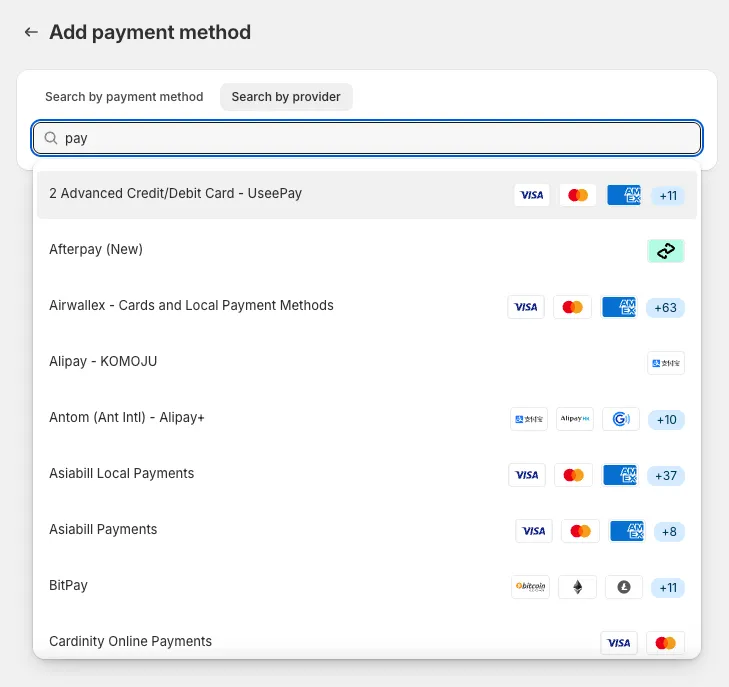The width and height of the screenshot is (729, 687).
Task: Pick Airwallex - Cards and Local Payment Methods
Action: (x=367, y=307)
